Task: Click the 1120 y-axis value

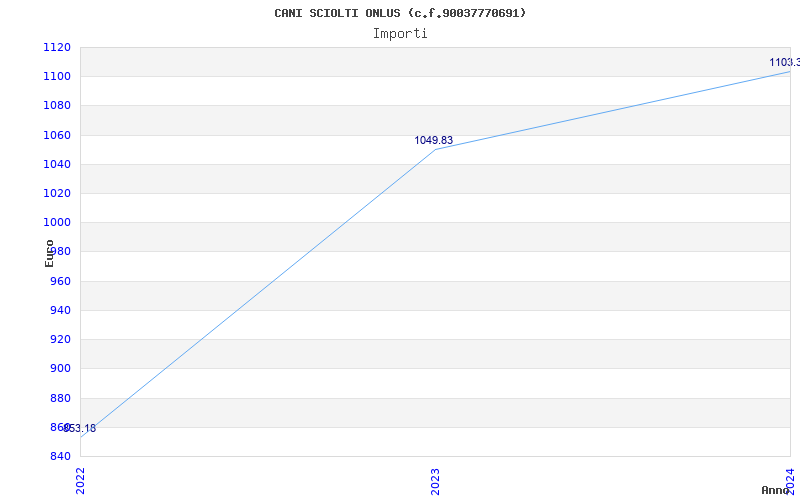Action: click(57, 47)
